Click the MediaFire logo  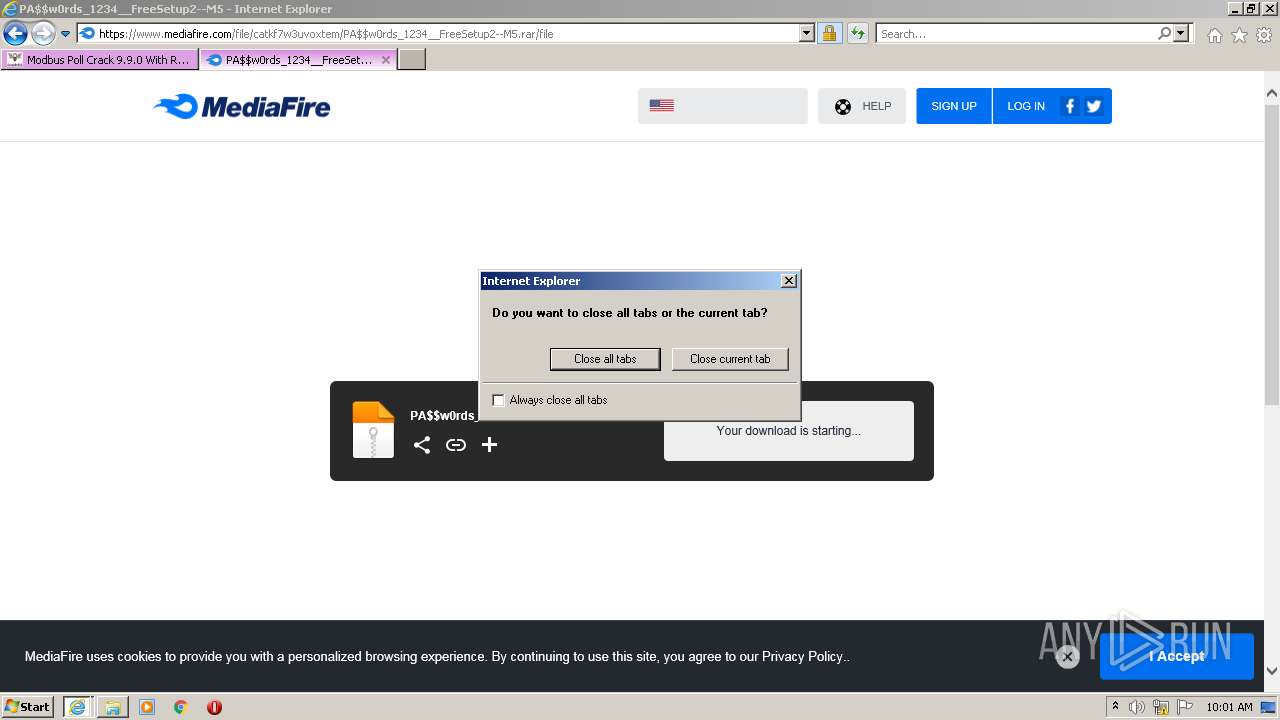tap(242, 106)
